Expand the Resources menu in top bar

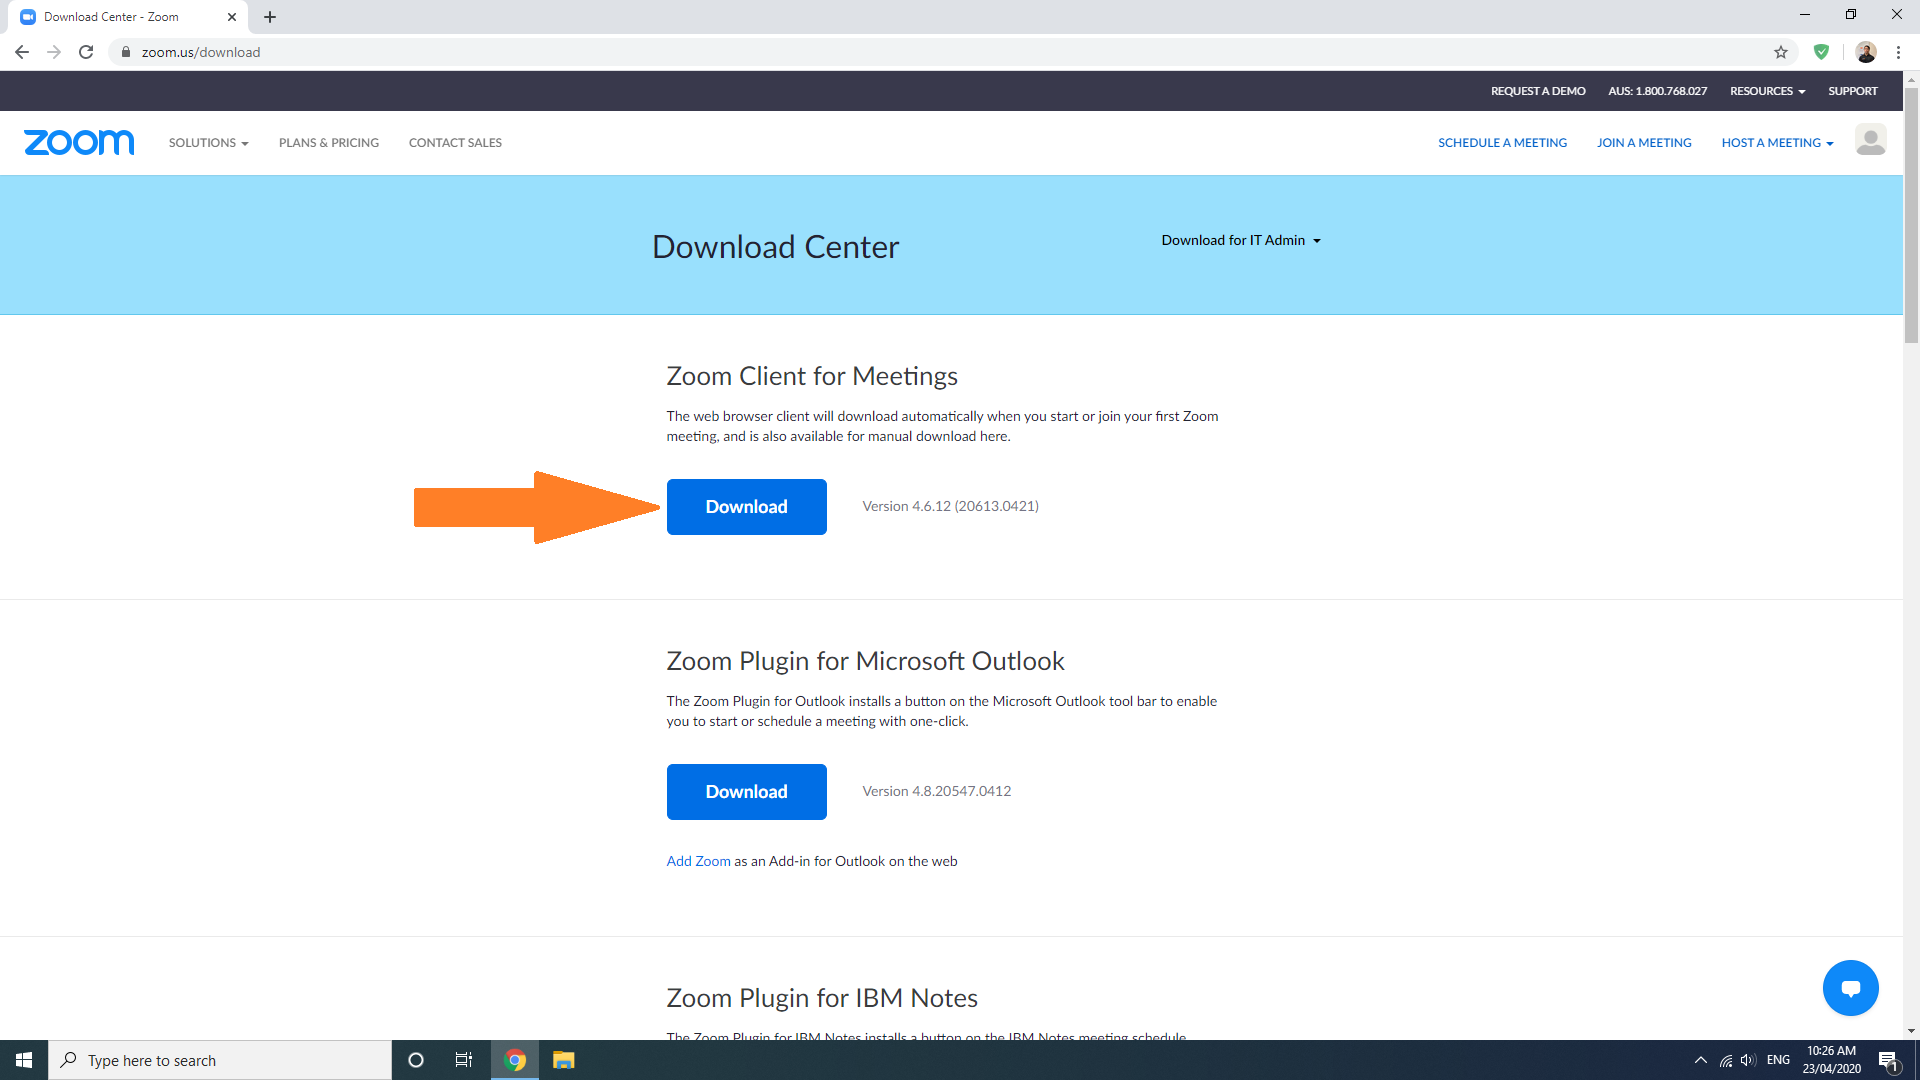tap(1767, 91)
